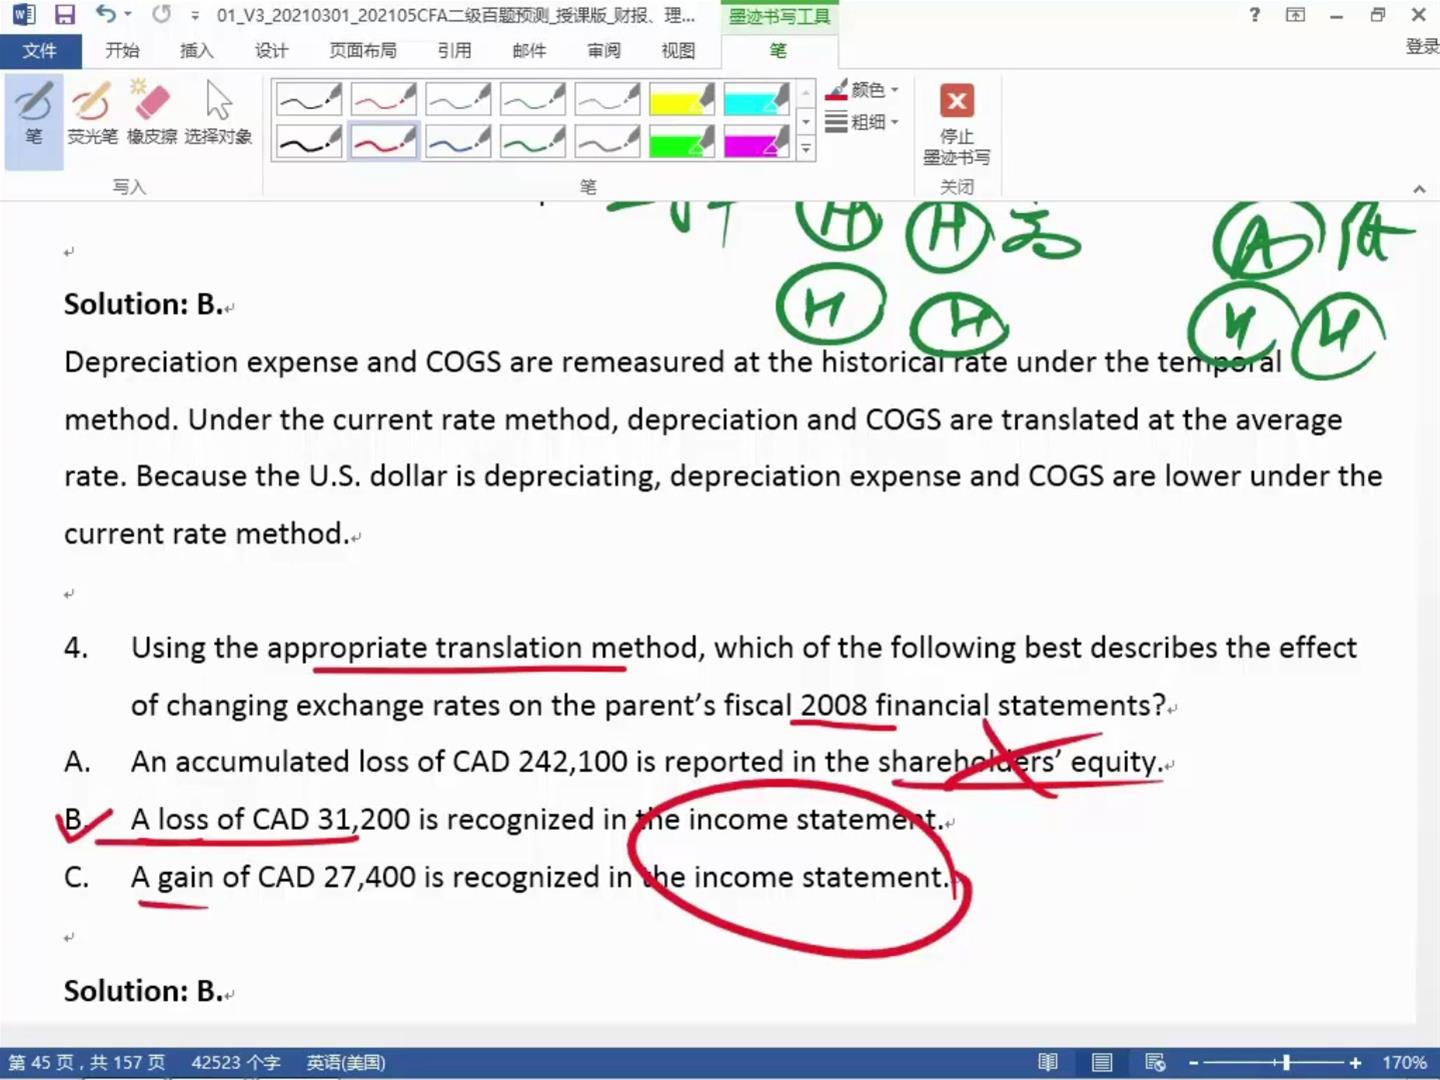Save the document using the floppy disk icon

pos(65,15)
